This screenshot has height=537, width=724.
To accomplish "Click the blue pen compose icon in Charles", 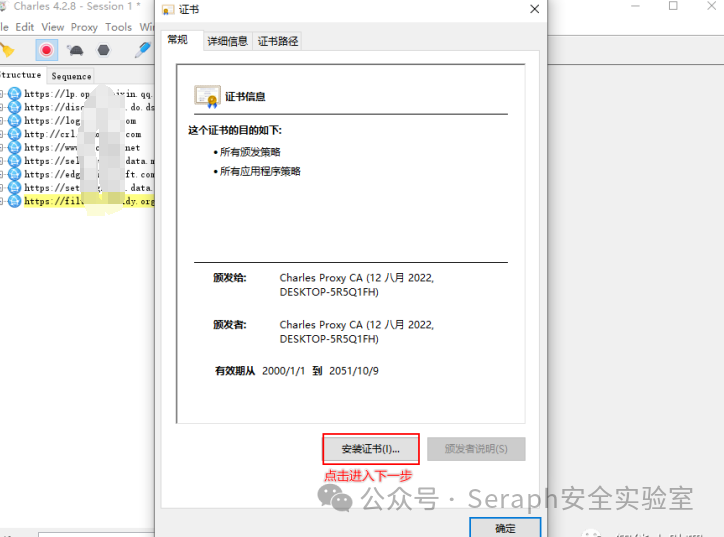I will [x=143, y=50].
